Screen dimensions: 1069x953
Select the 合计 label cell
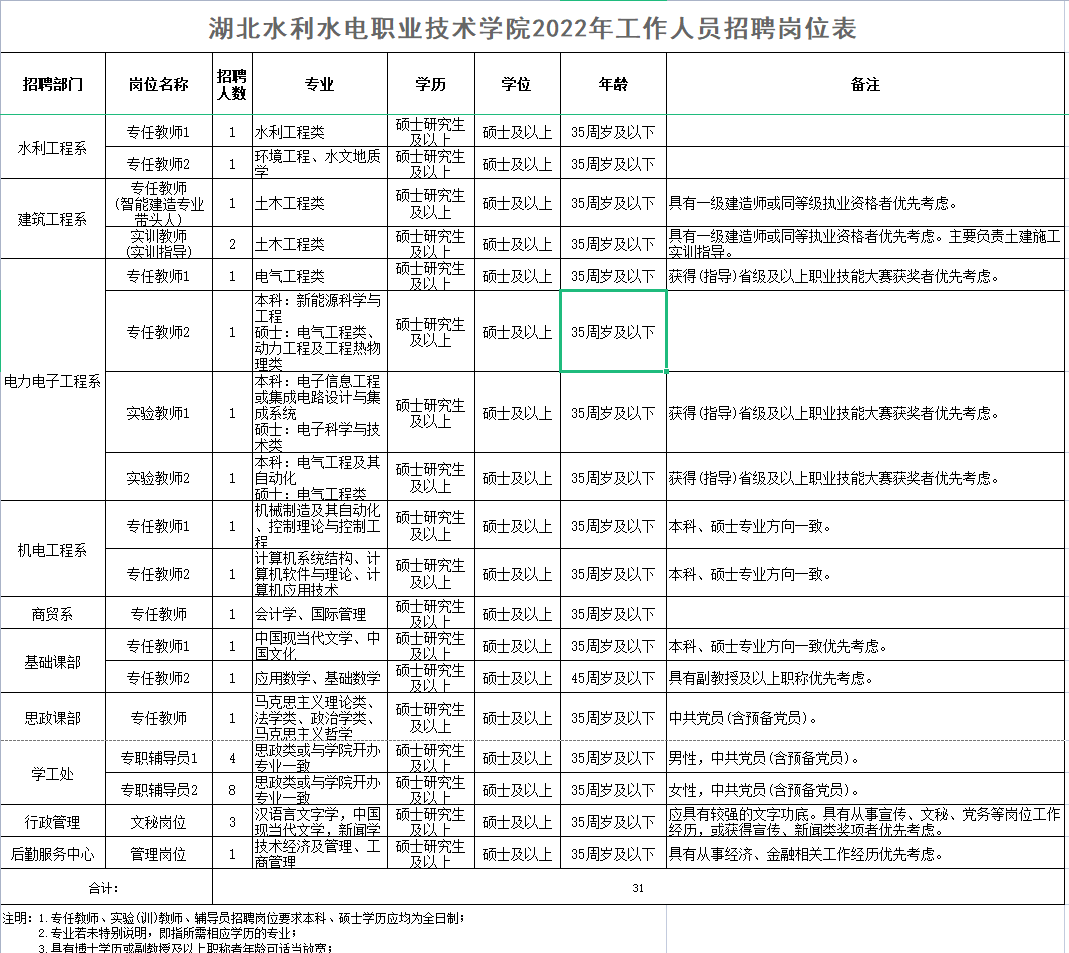pos(105,887)
